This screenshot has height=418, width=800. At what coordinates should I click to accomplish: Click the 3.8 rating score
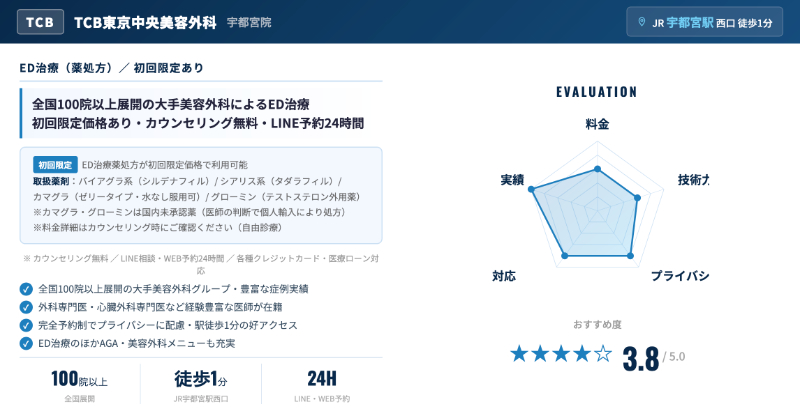[640, 357]
